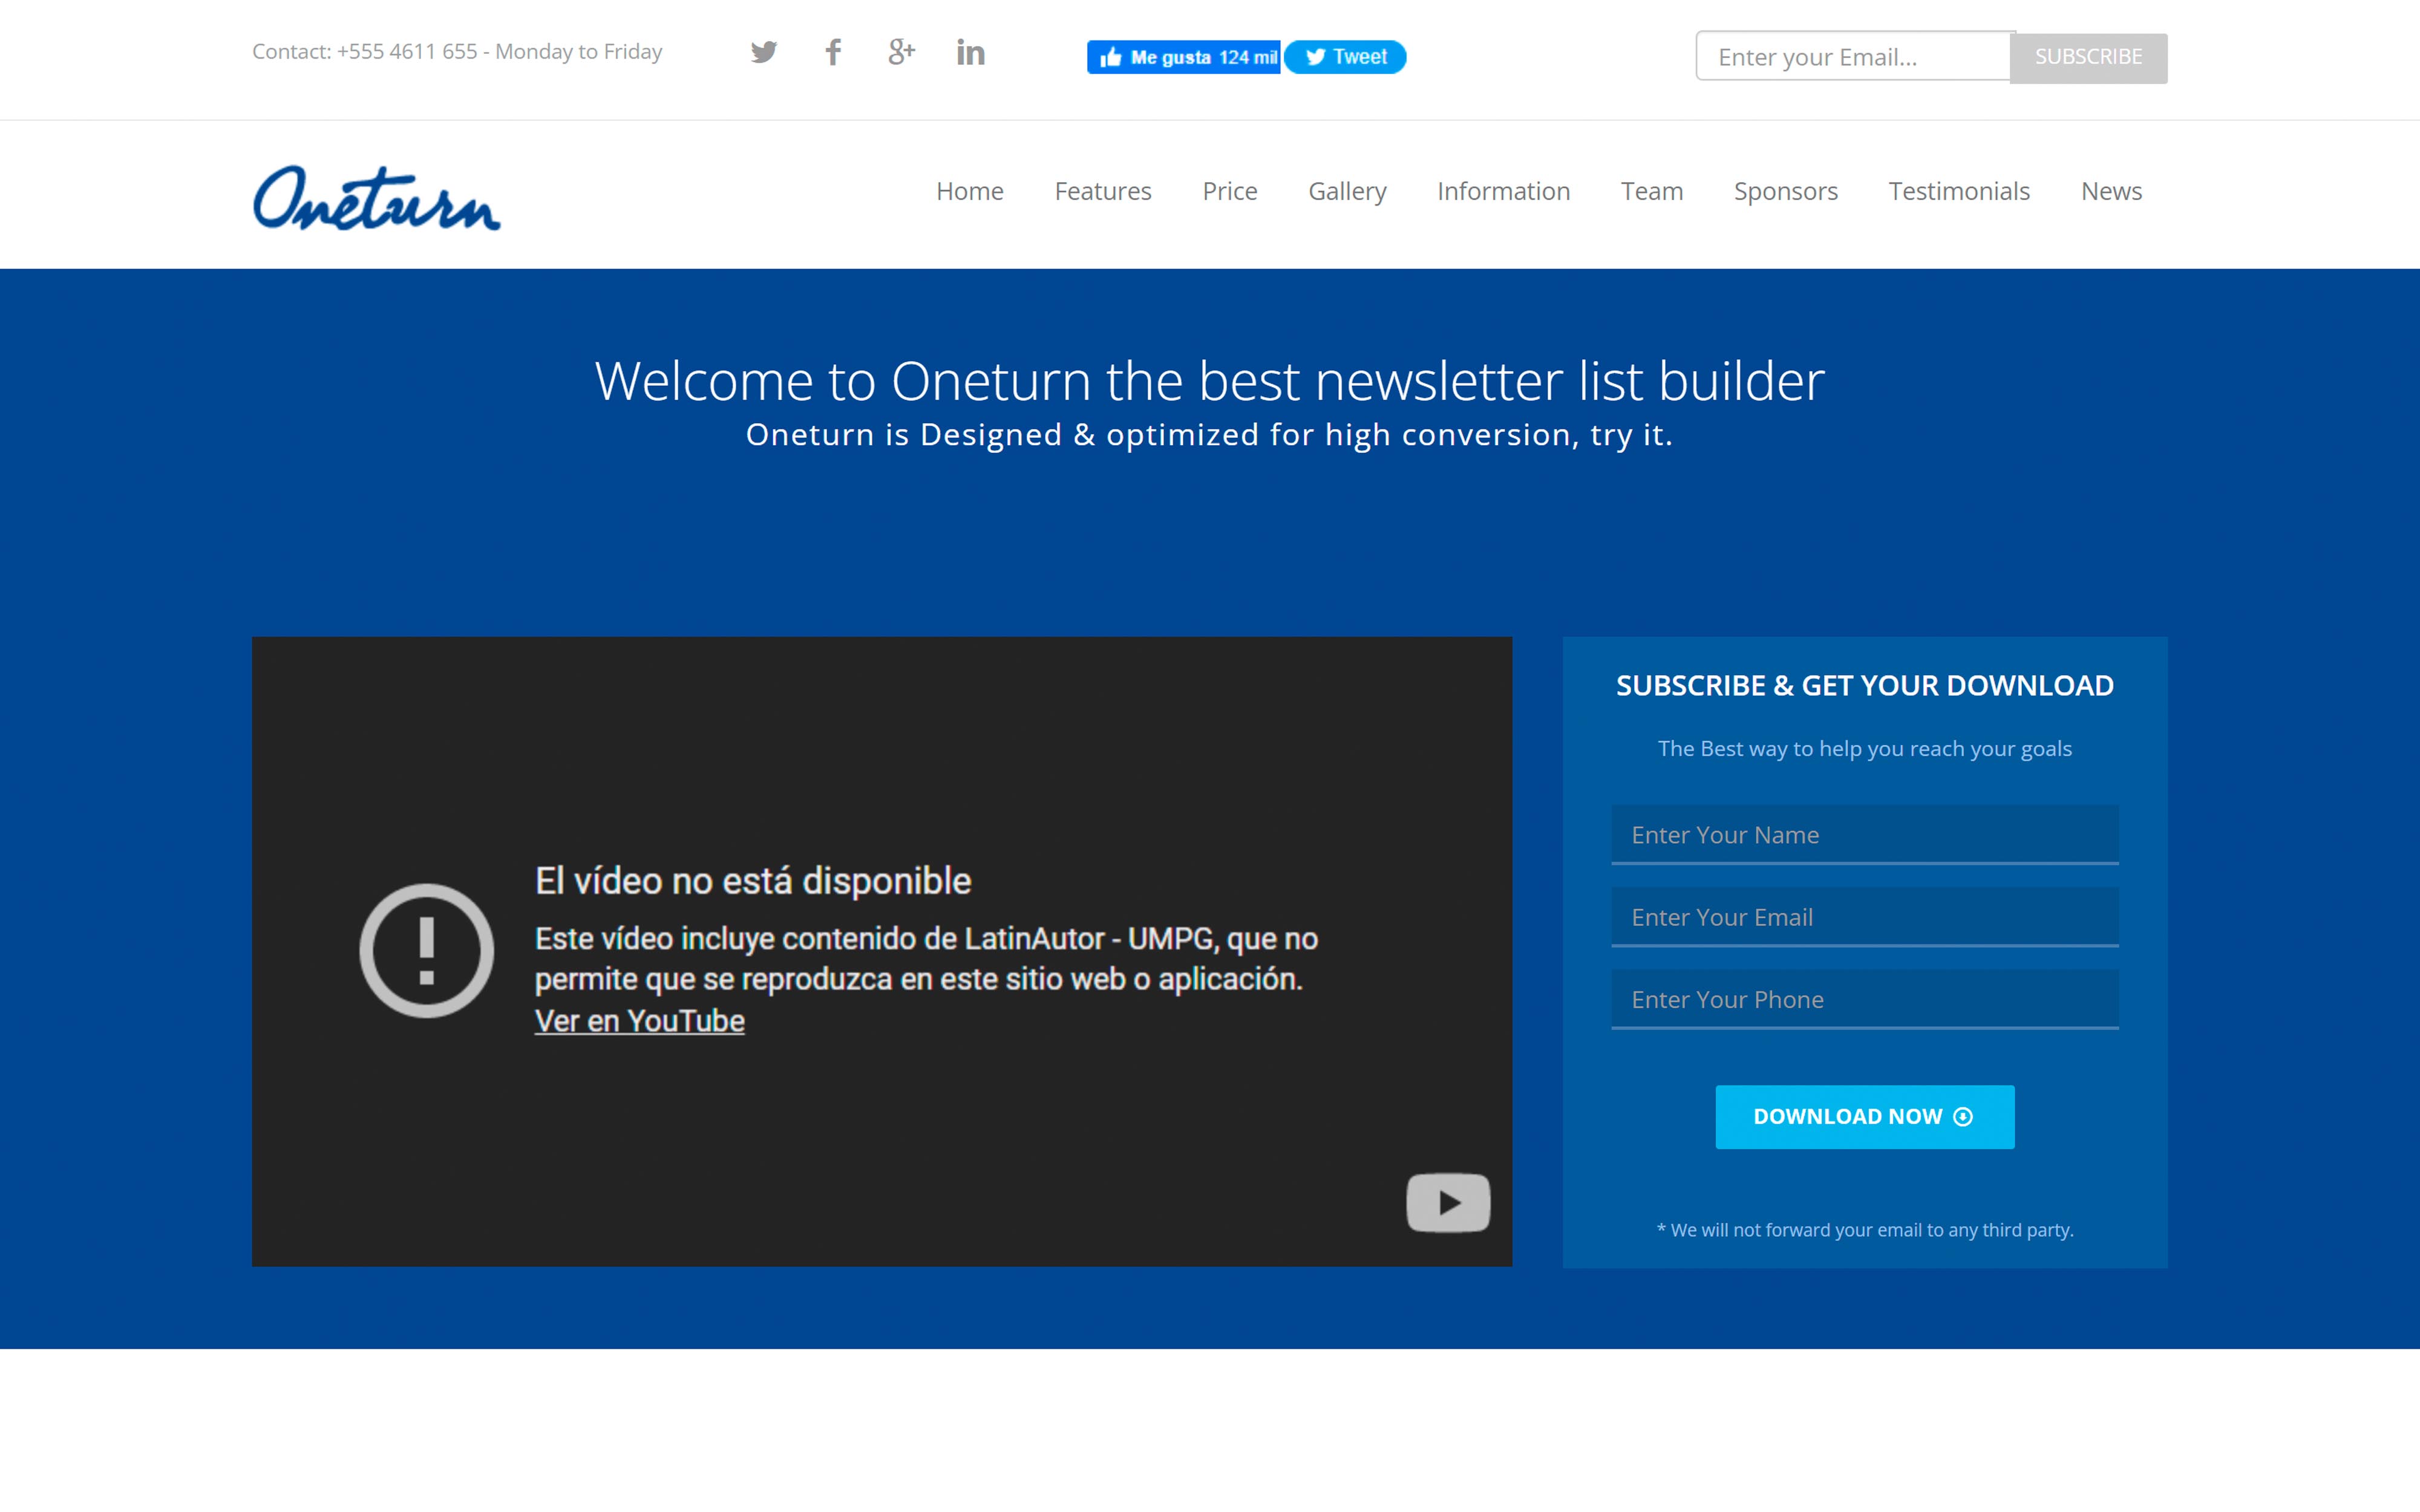Click the 'SUBSCRIBE & GET YOUR DOWNLOAD' heading
Screen dimensions: 2420x1512
pyautogui.click(x=1865, y=685)
